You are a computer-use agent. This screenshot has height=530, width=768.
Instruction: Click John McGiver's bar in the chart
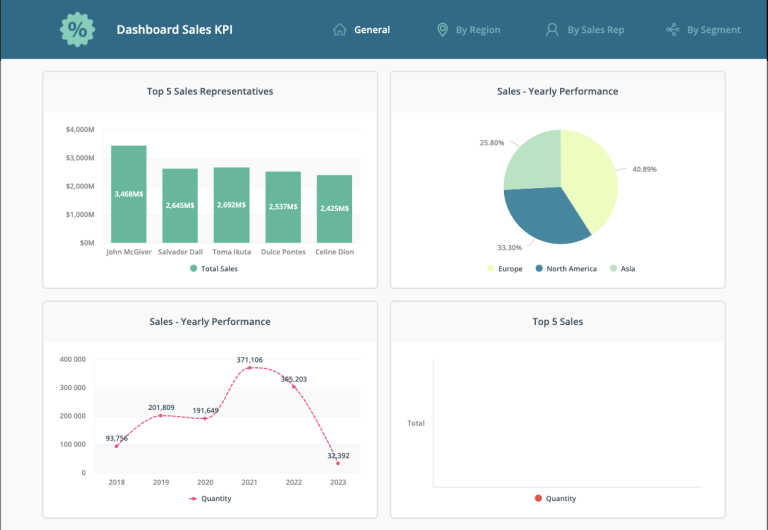tap(128, 194)
